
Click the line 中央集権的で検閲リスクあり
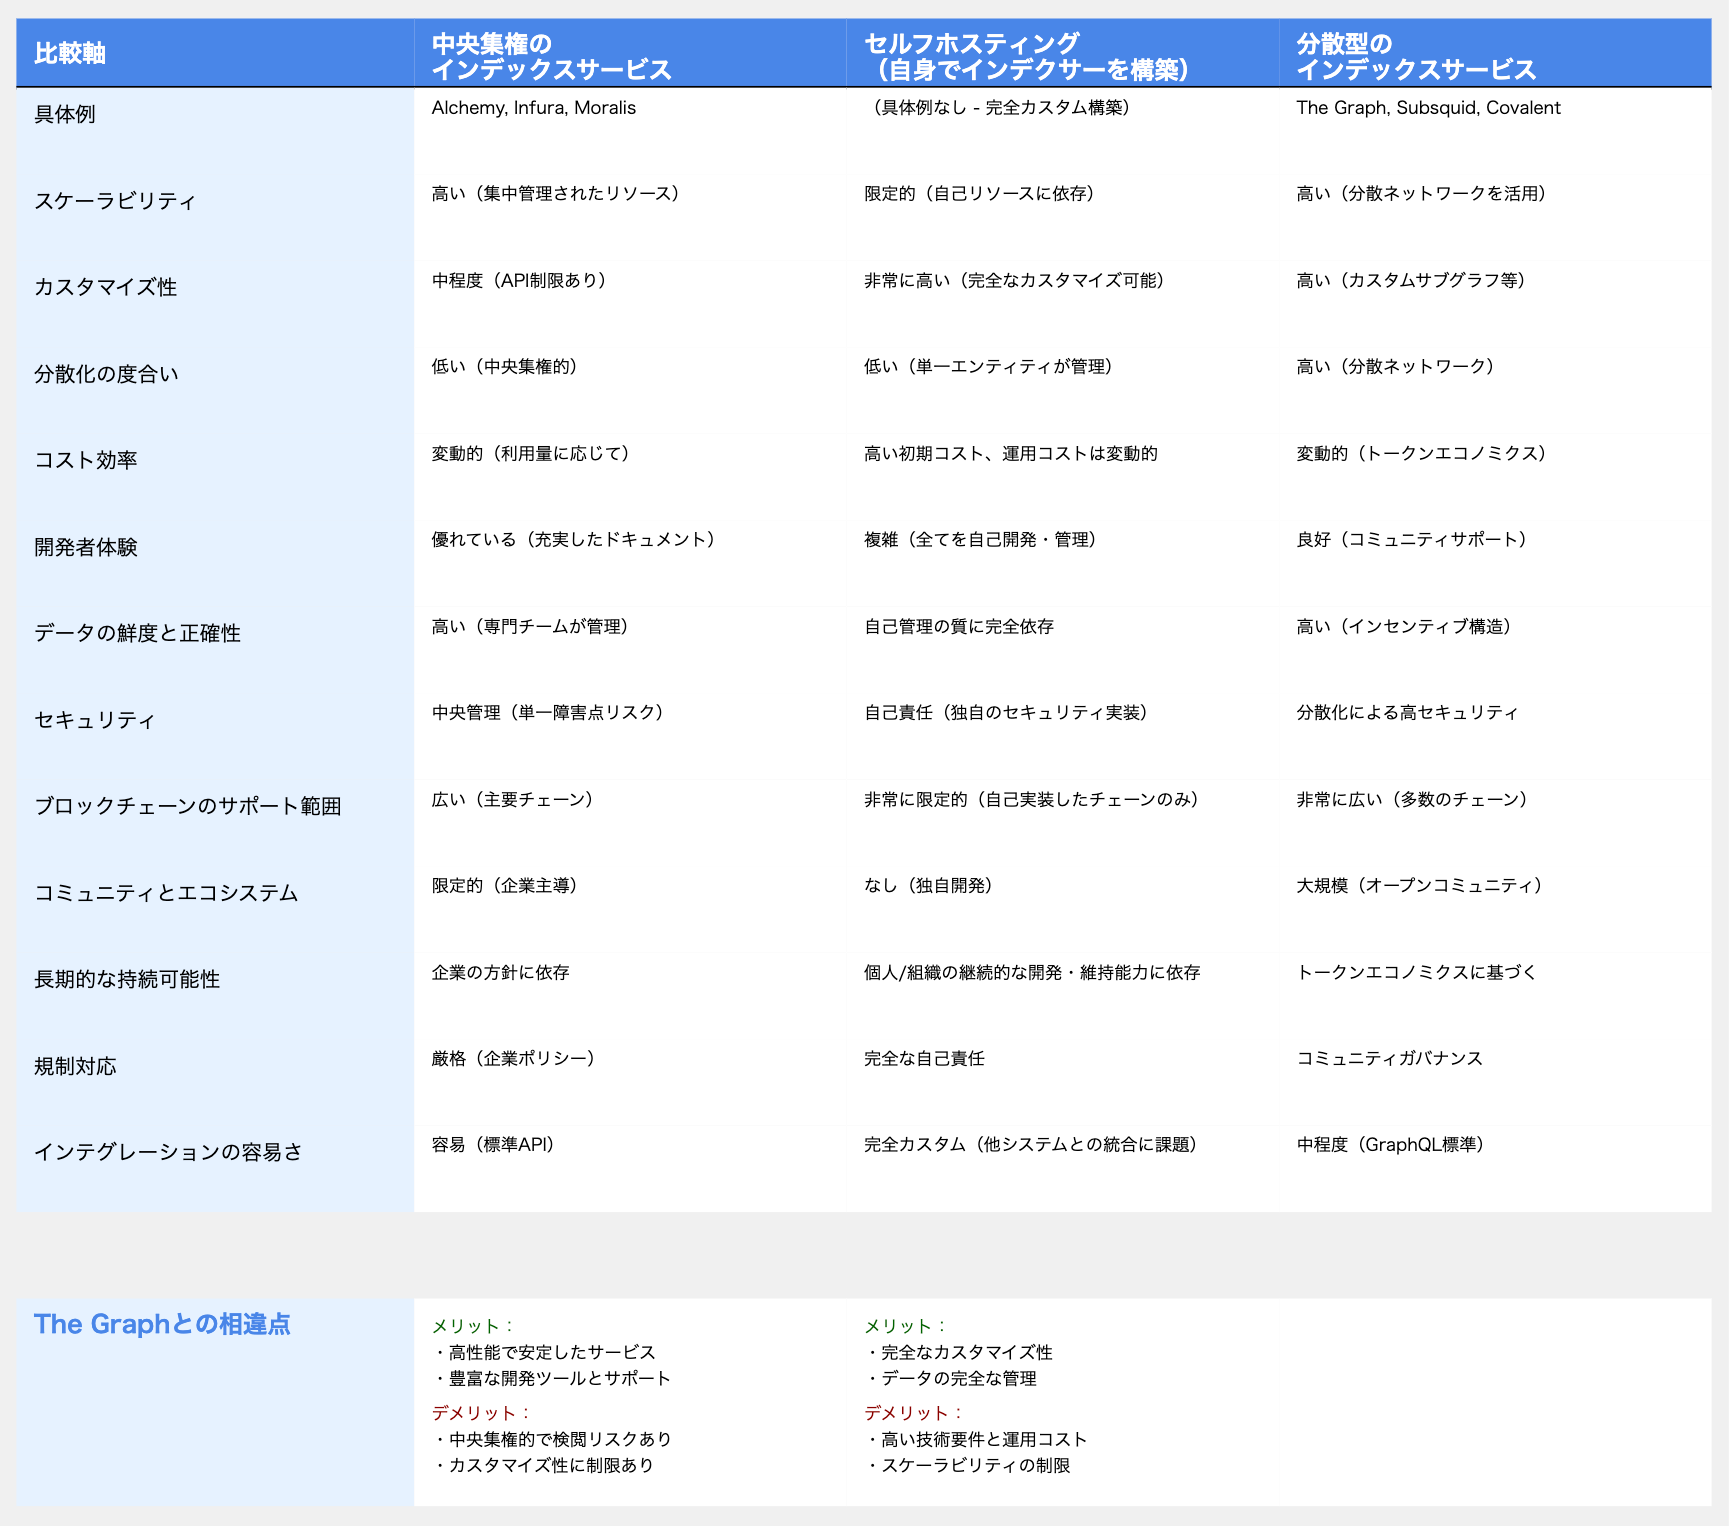552,1440
